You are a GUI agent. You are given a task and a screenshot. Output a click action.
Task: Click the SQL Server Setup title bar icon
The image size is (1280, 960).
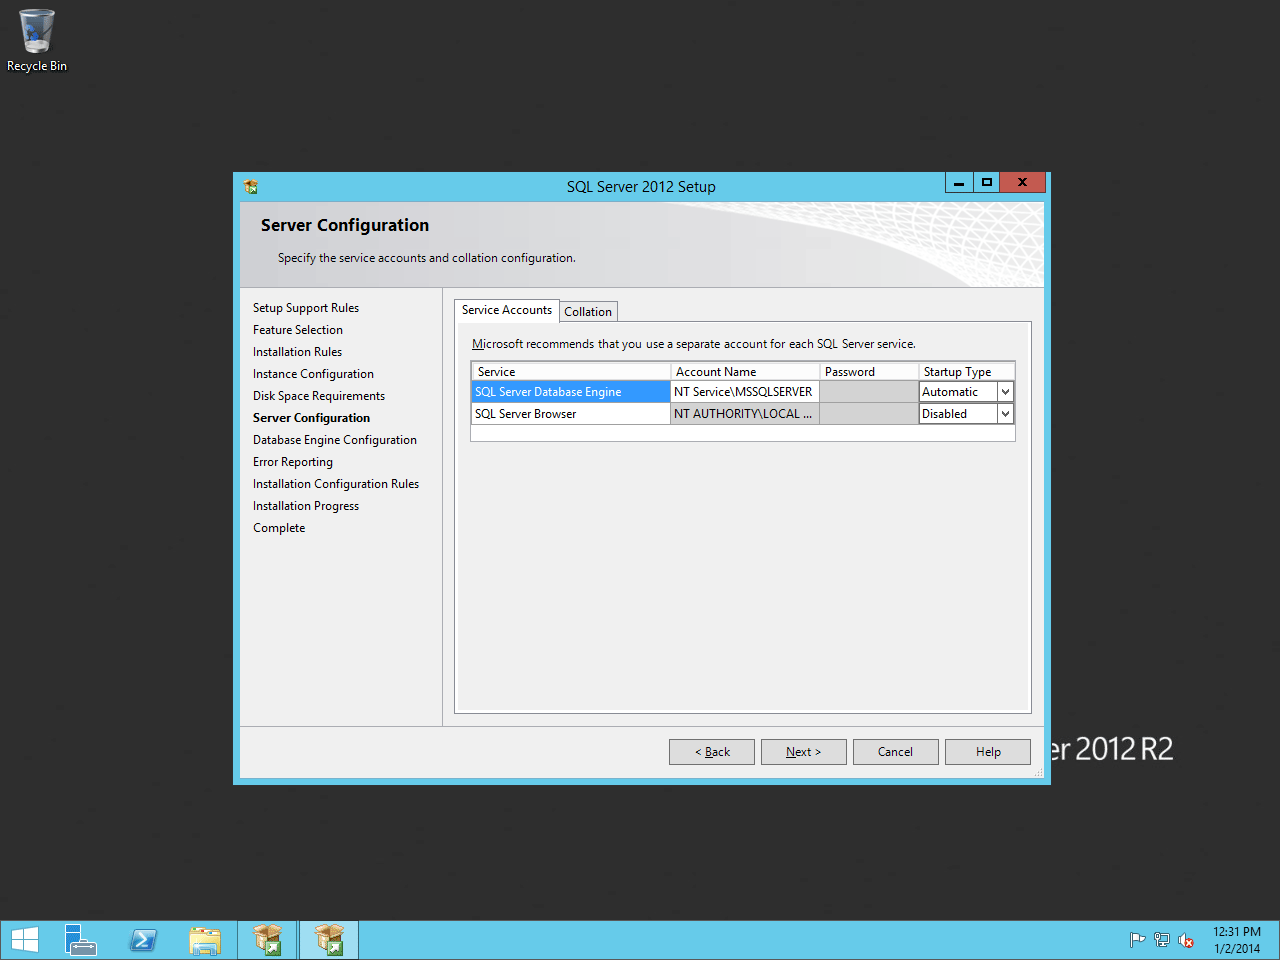(251, 187)
